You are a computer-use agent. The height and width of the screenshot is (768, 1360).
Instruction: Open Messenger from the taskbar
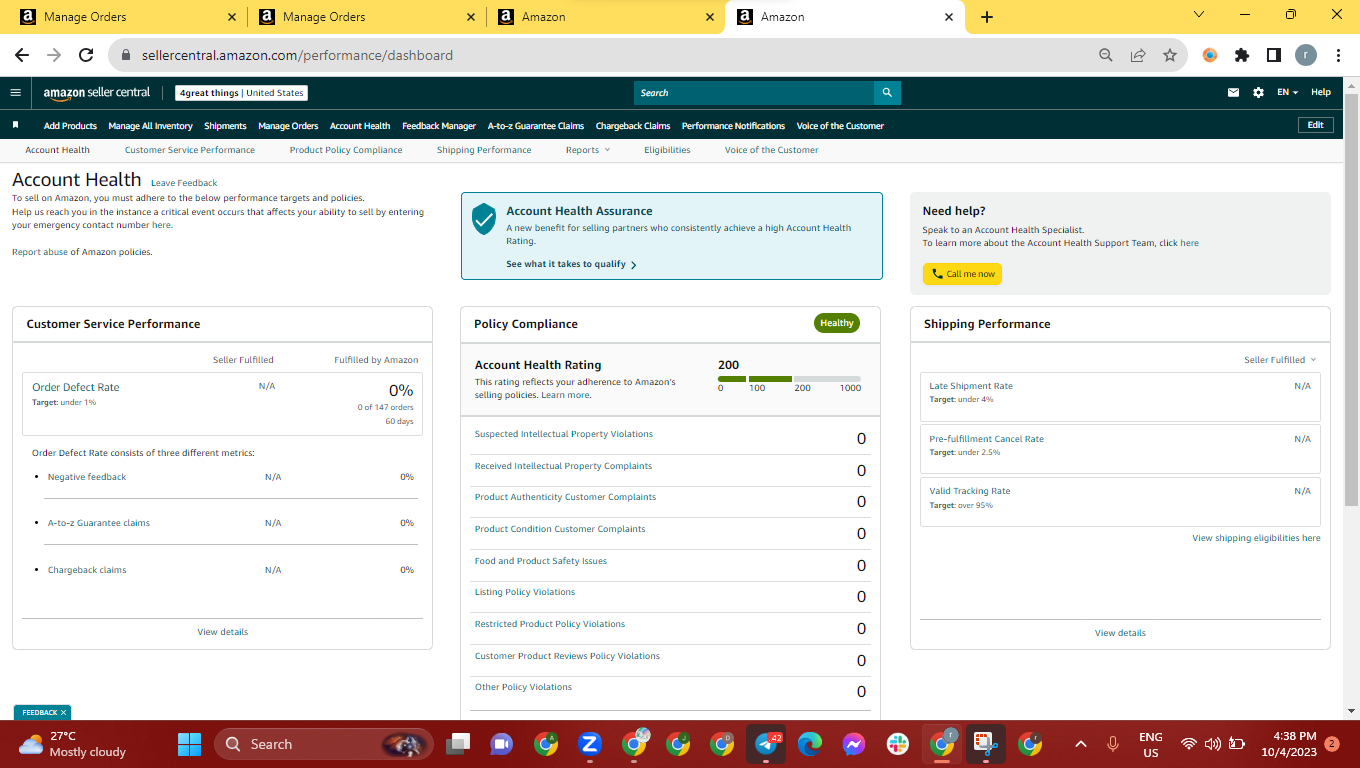point(853,744)
